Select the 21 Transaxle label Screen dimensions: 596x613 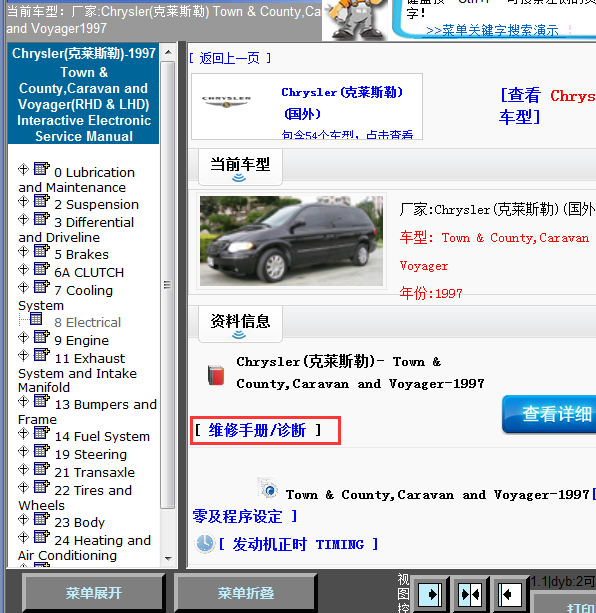[95, 472]
